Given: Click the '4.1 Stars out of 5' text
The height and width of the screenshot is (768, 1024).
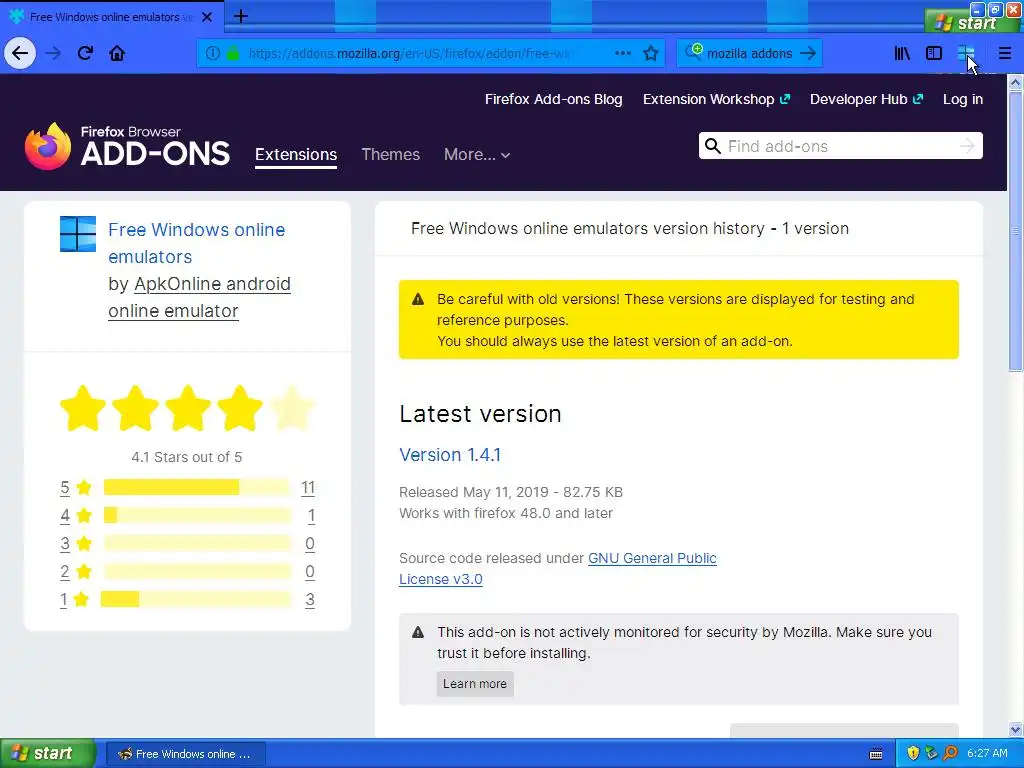Looking at the screenshot, I should click(187, 457).
